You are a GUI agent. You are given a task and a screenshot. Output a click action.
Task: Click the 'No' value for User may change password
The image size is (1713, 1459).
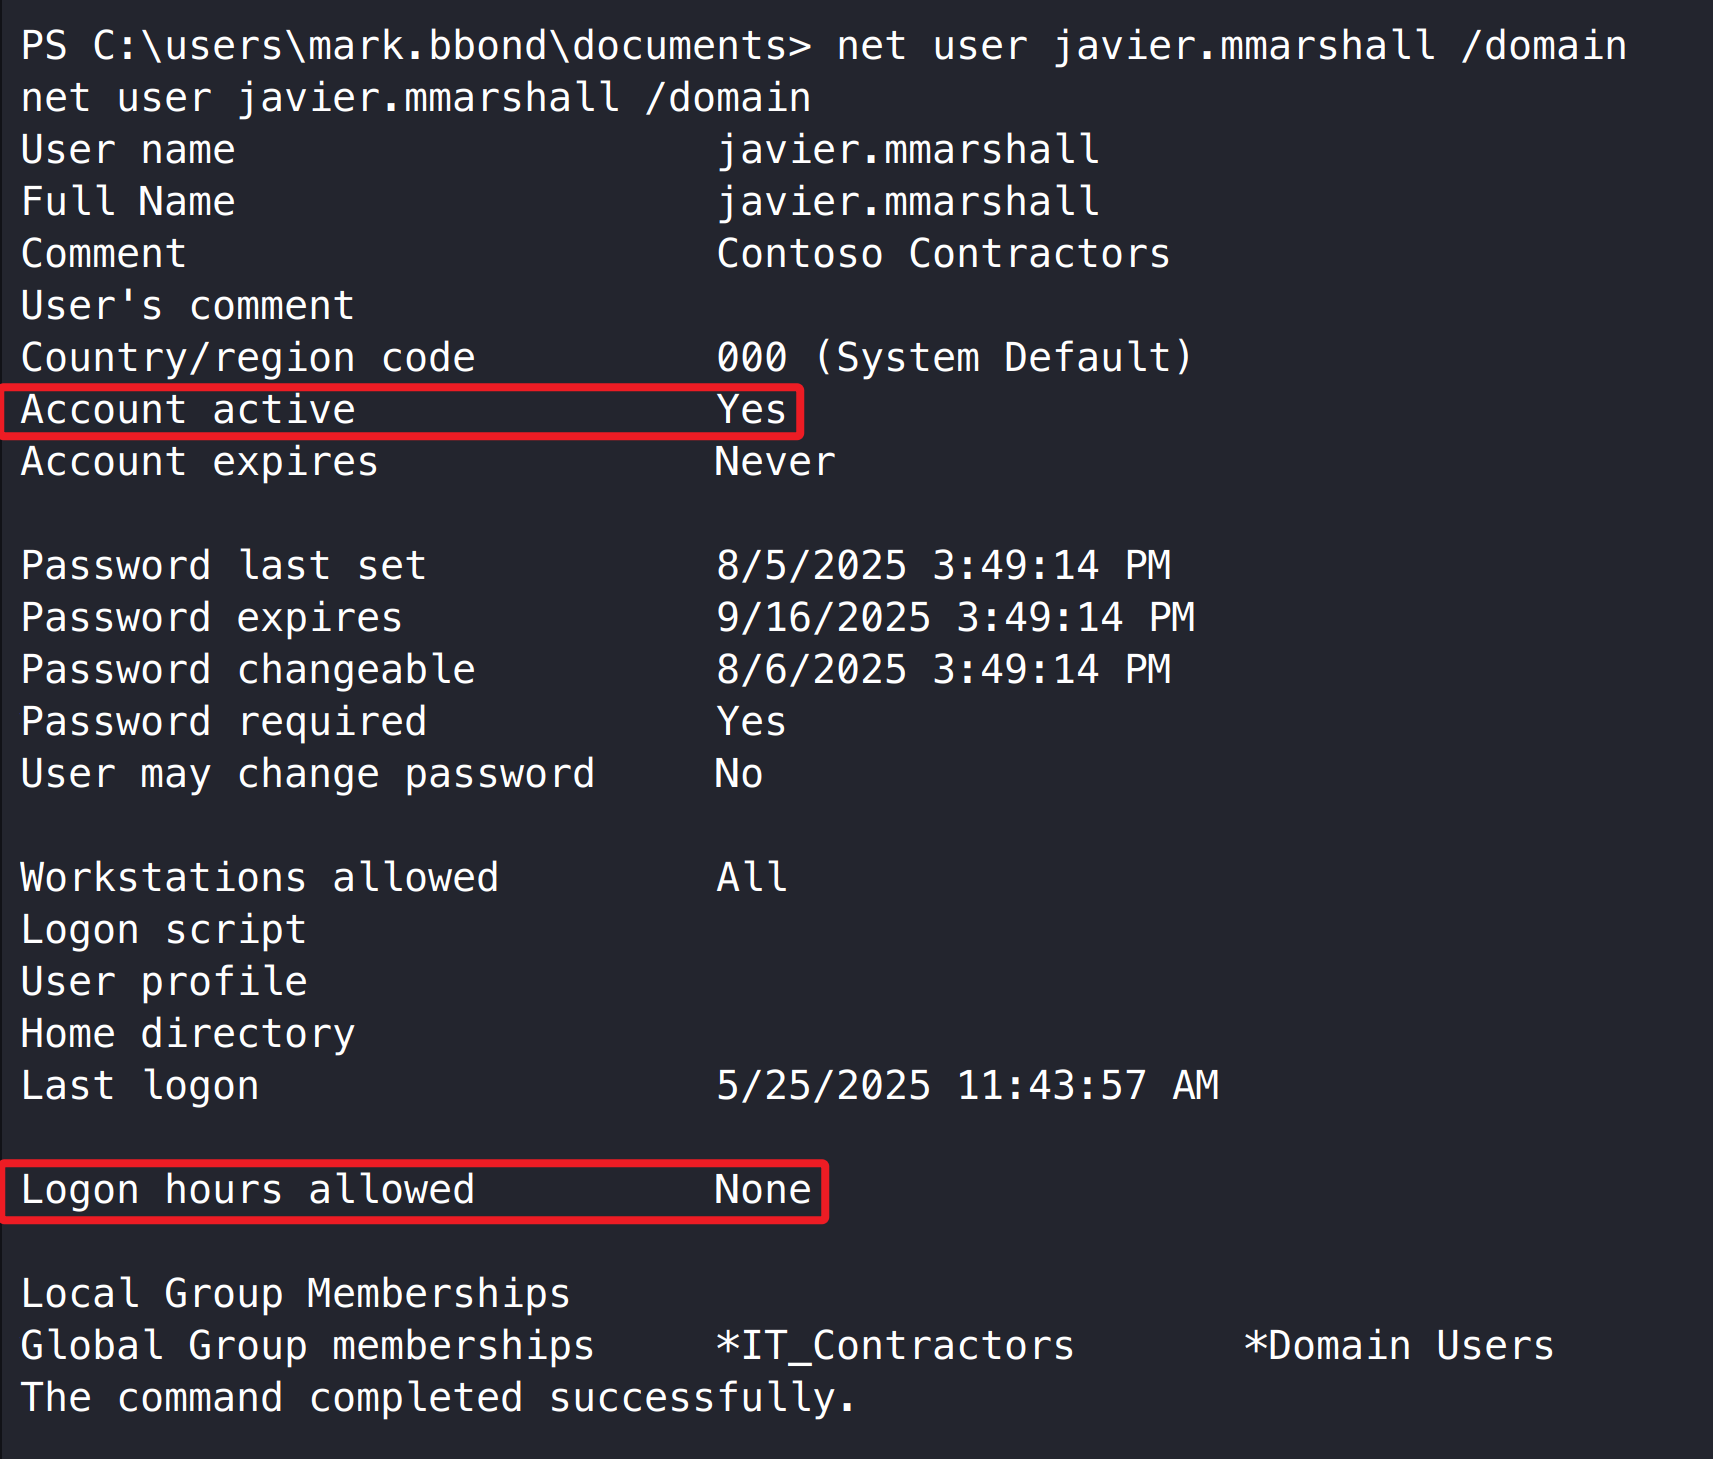click(739, 774)
